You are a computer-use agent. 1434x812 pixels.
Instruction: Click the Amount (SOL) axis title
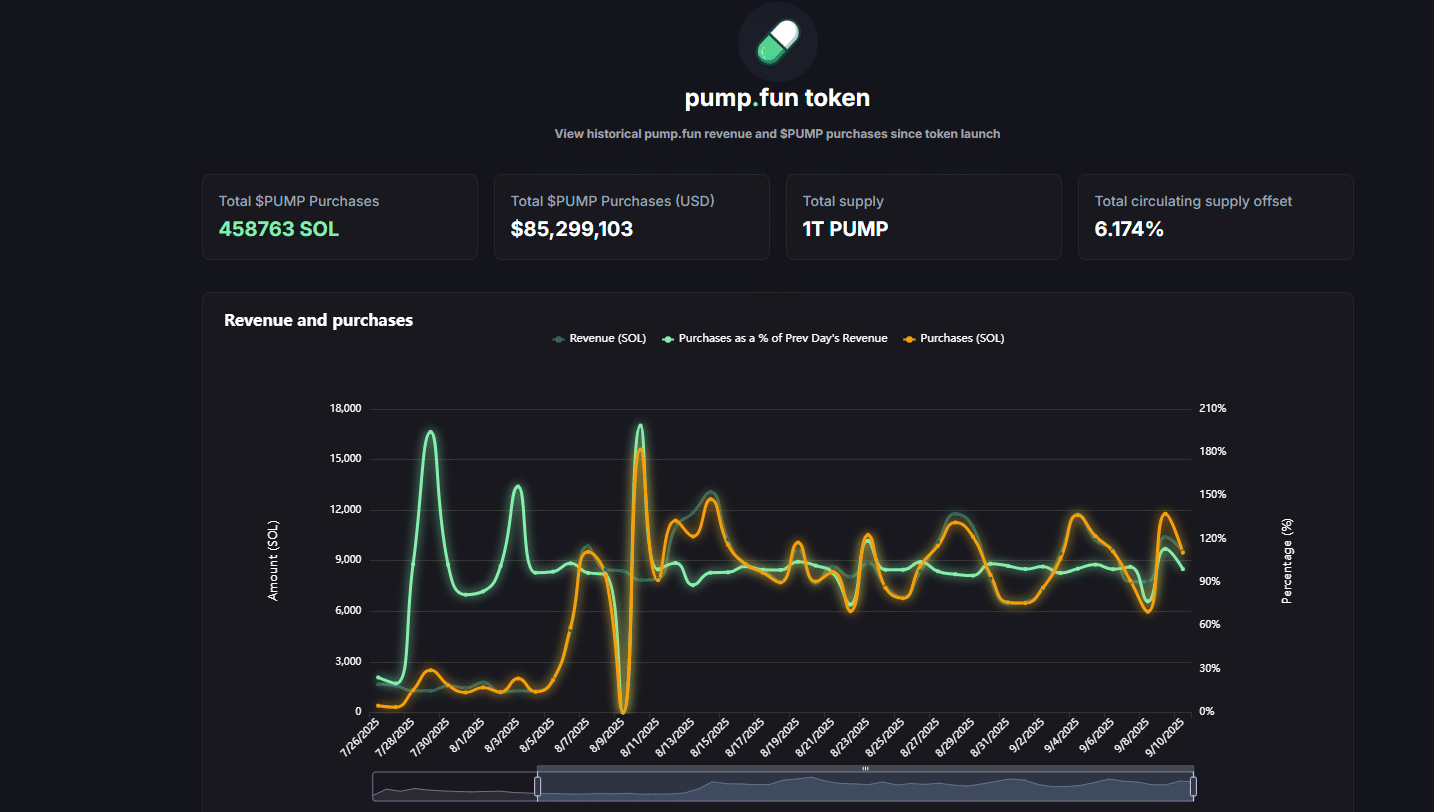coord(273,560)
